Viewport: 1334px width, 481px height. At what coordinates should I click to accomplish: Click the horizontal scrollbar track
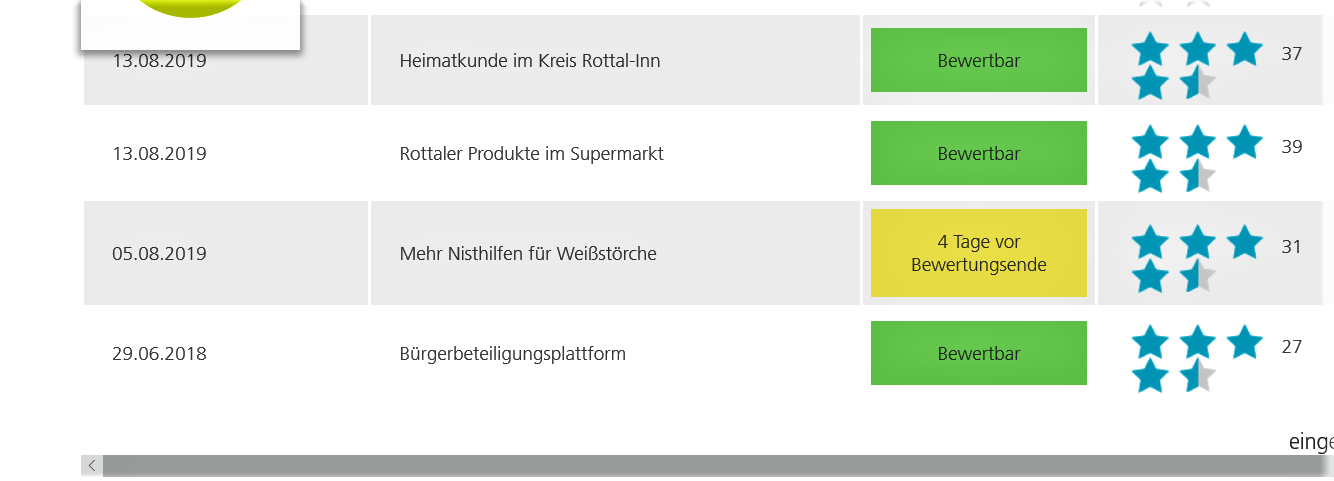(x=700, y=465)
